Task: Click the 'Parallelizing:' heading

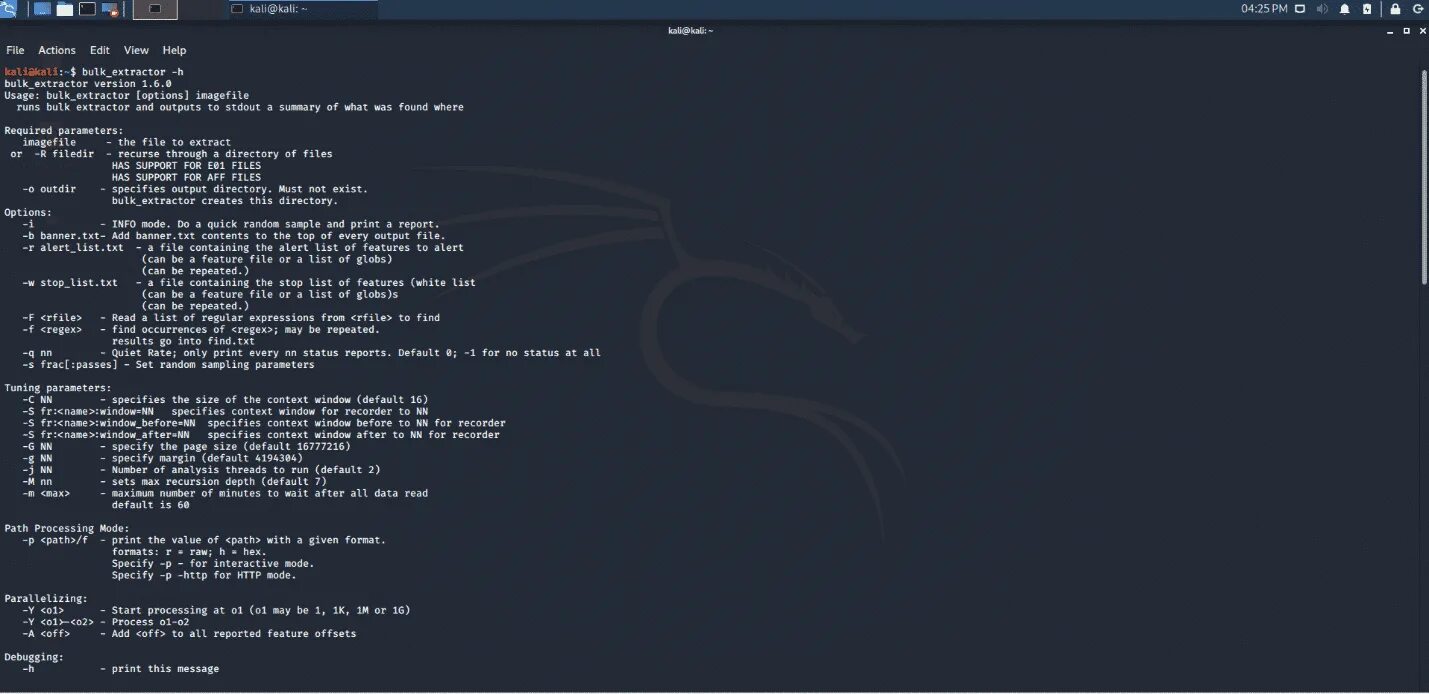Action: pos(46,598)
